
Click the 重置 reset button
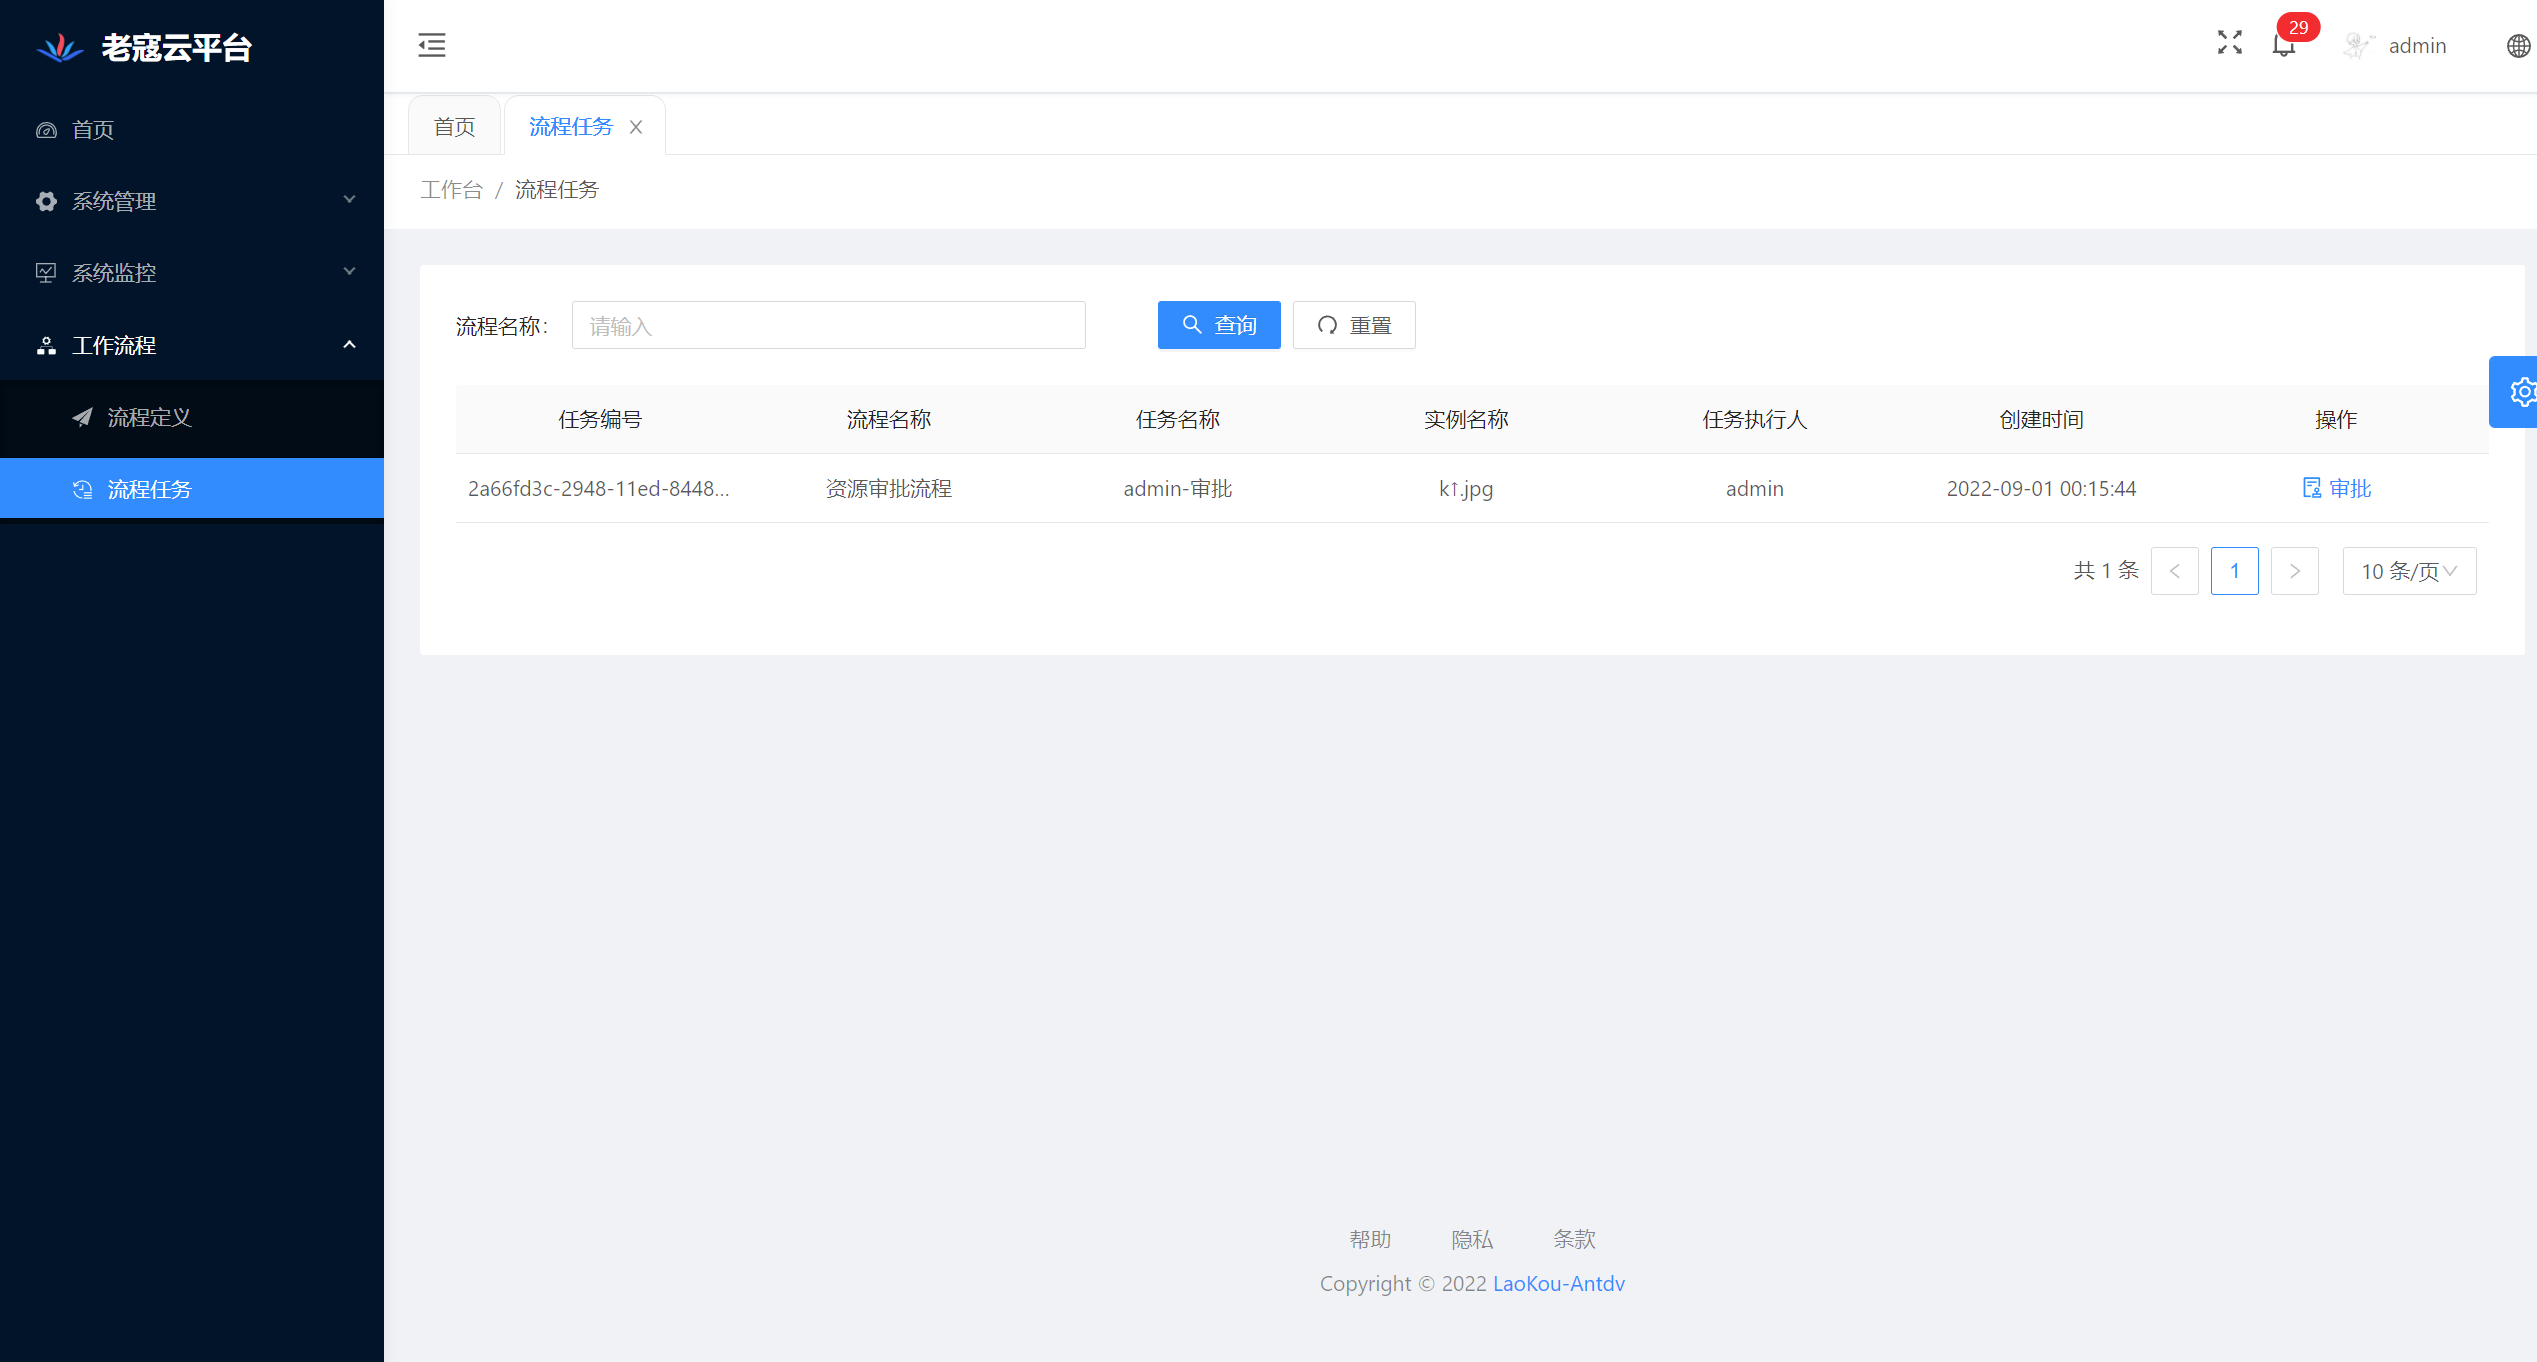1354,325
